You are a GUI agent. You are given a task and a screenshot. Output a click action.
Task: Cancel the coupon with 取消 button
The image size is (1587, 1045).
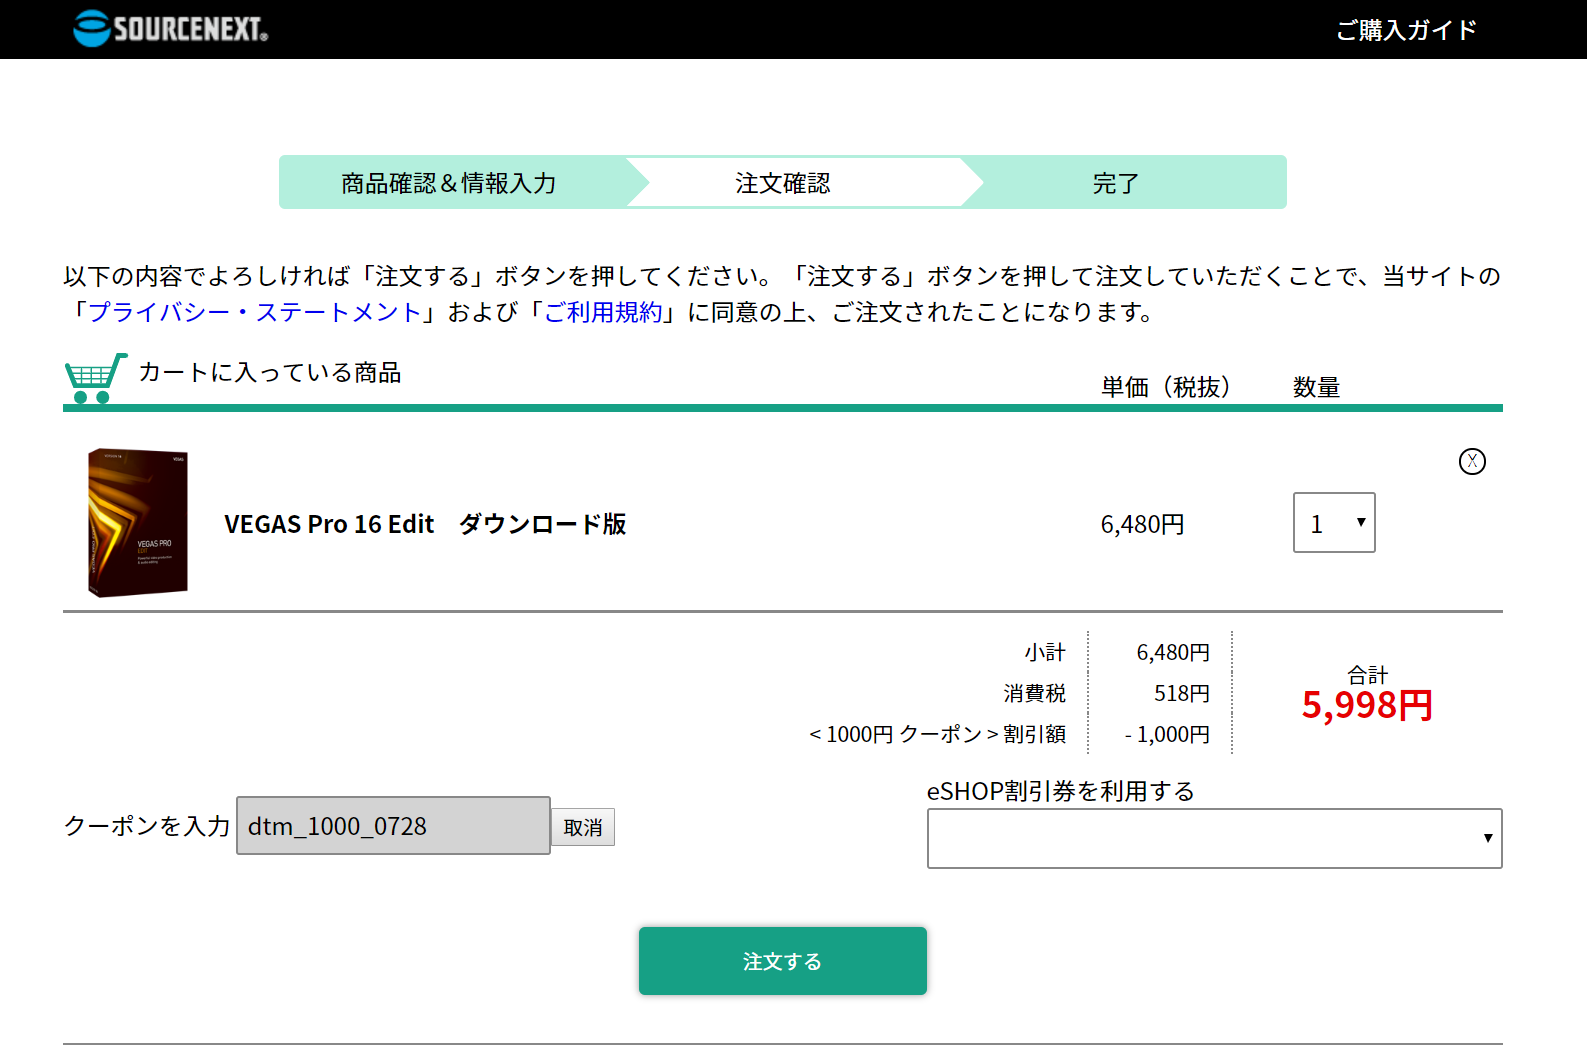tap(583, 827)
